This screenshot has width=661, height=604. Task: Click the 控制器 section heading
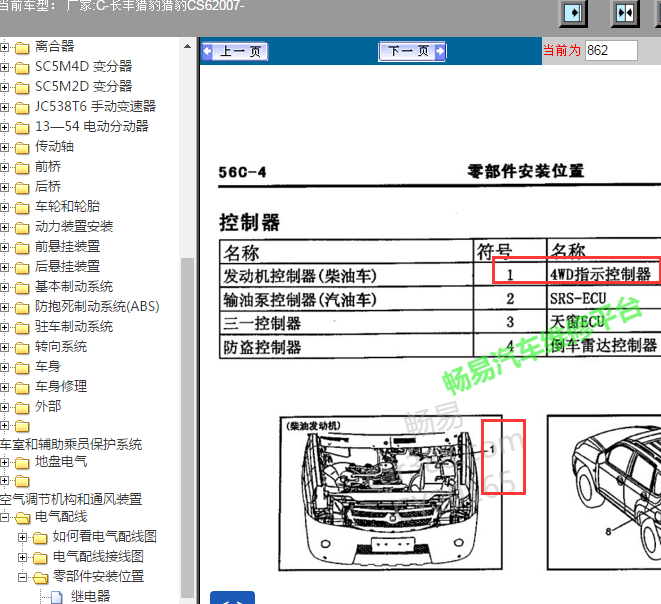249,222
